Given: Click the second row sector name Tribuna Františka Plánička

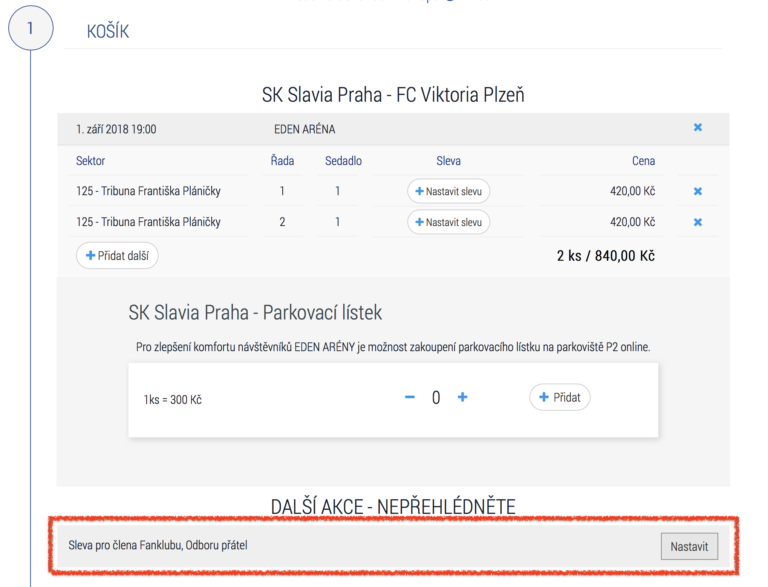Looking at the screenshot, I should point(148,222).
